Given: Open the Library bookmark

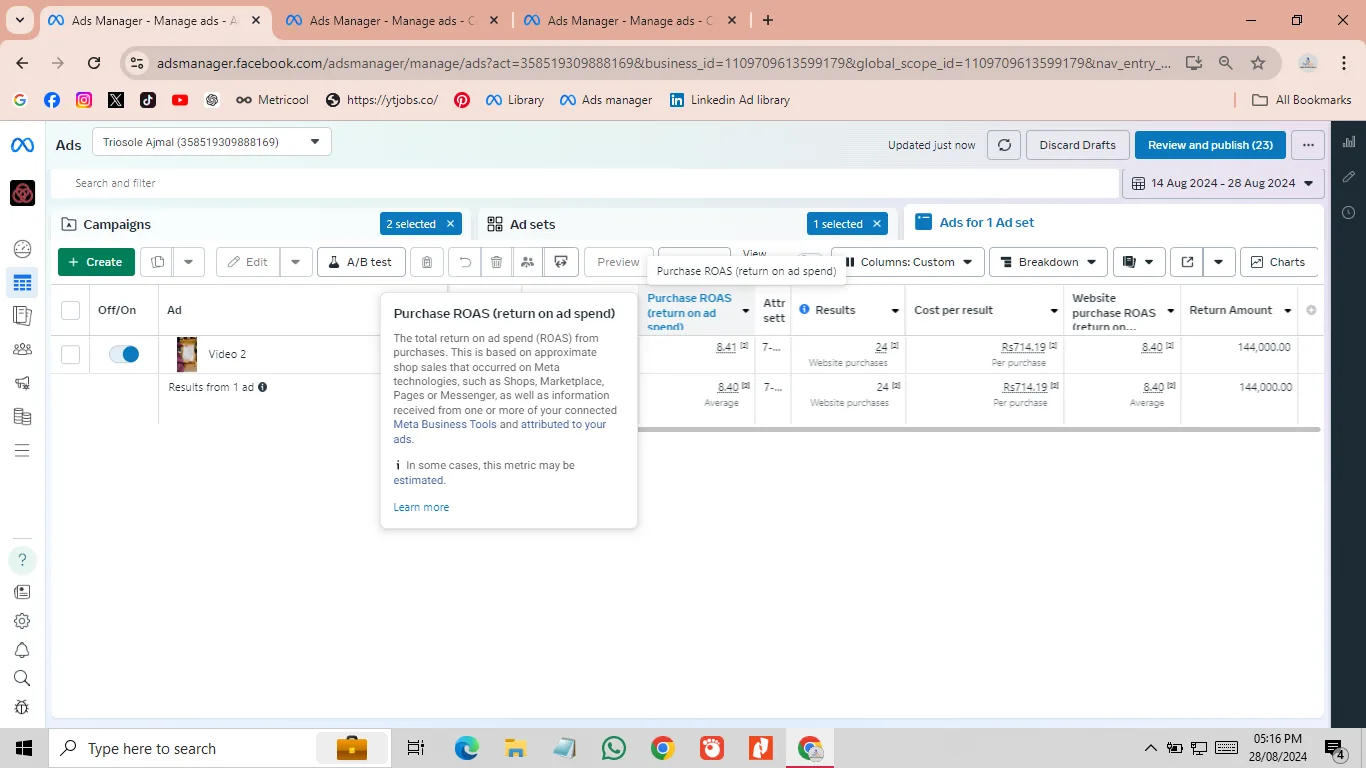Looking at the screenshot, I should [x=515, y=100].
